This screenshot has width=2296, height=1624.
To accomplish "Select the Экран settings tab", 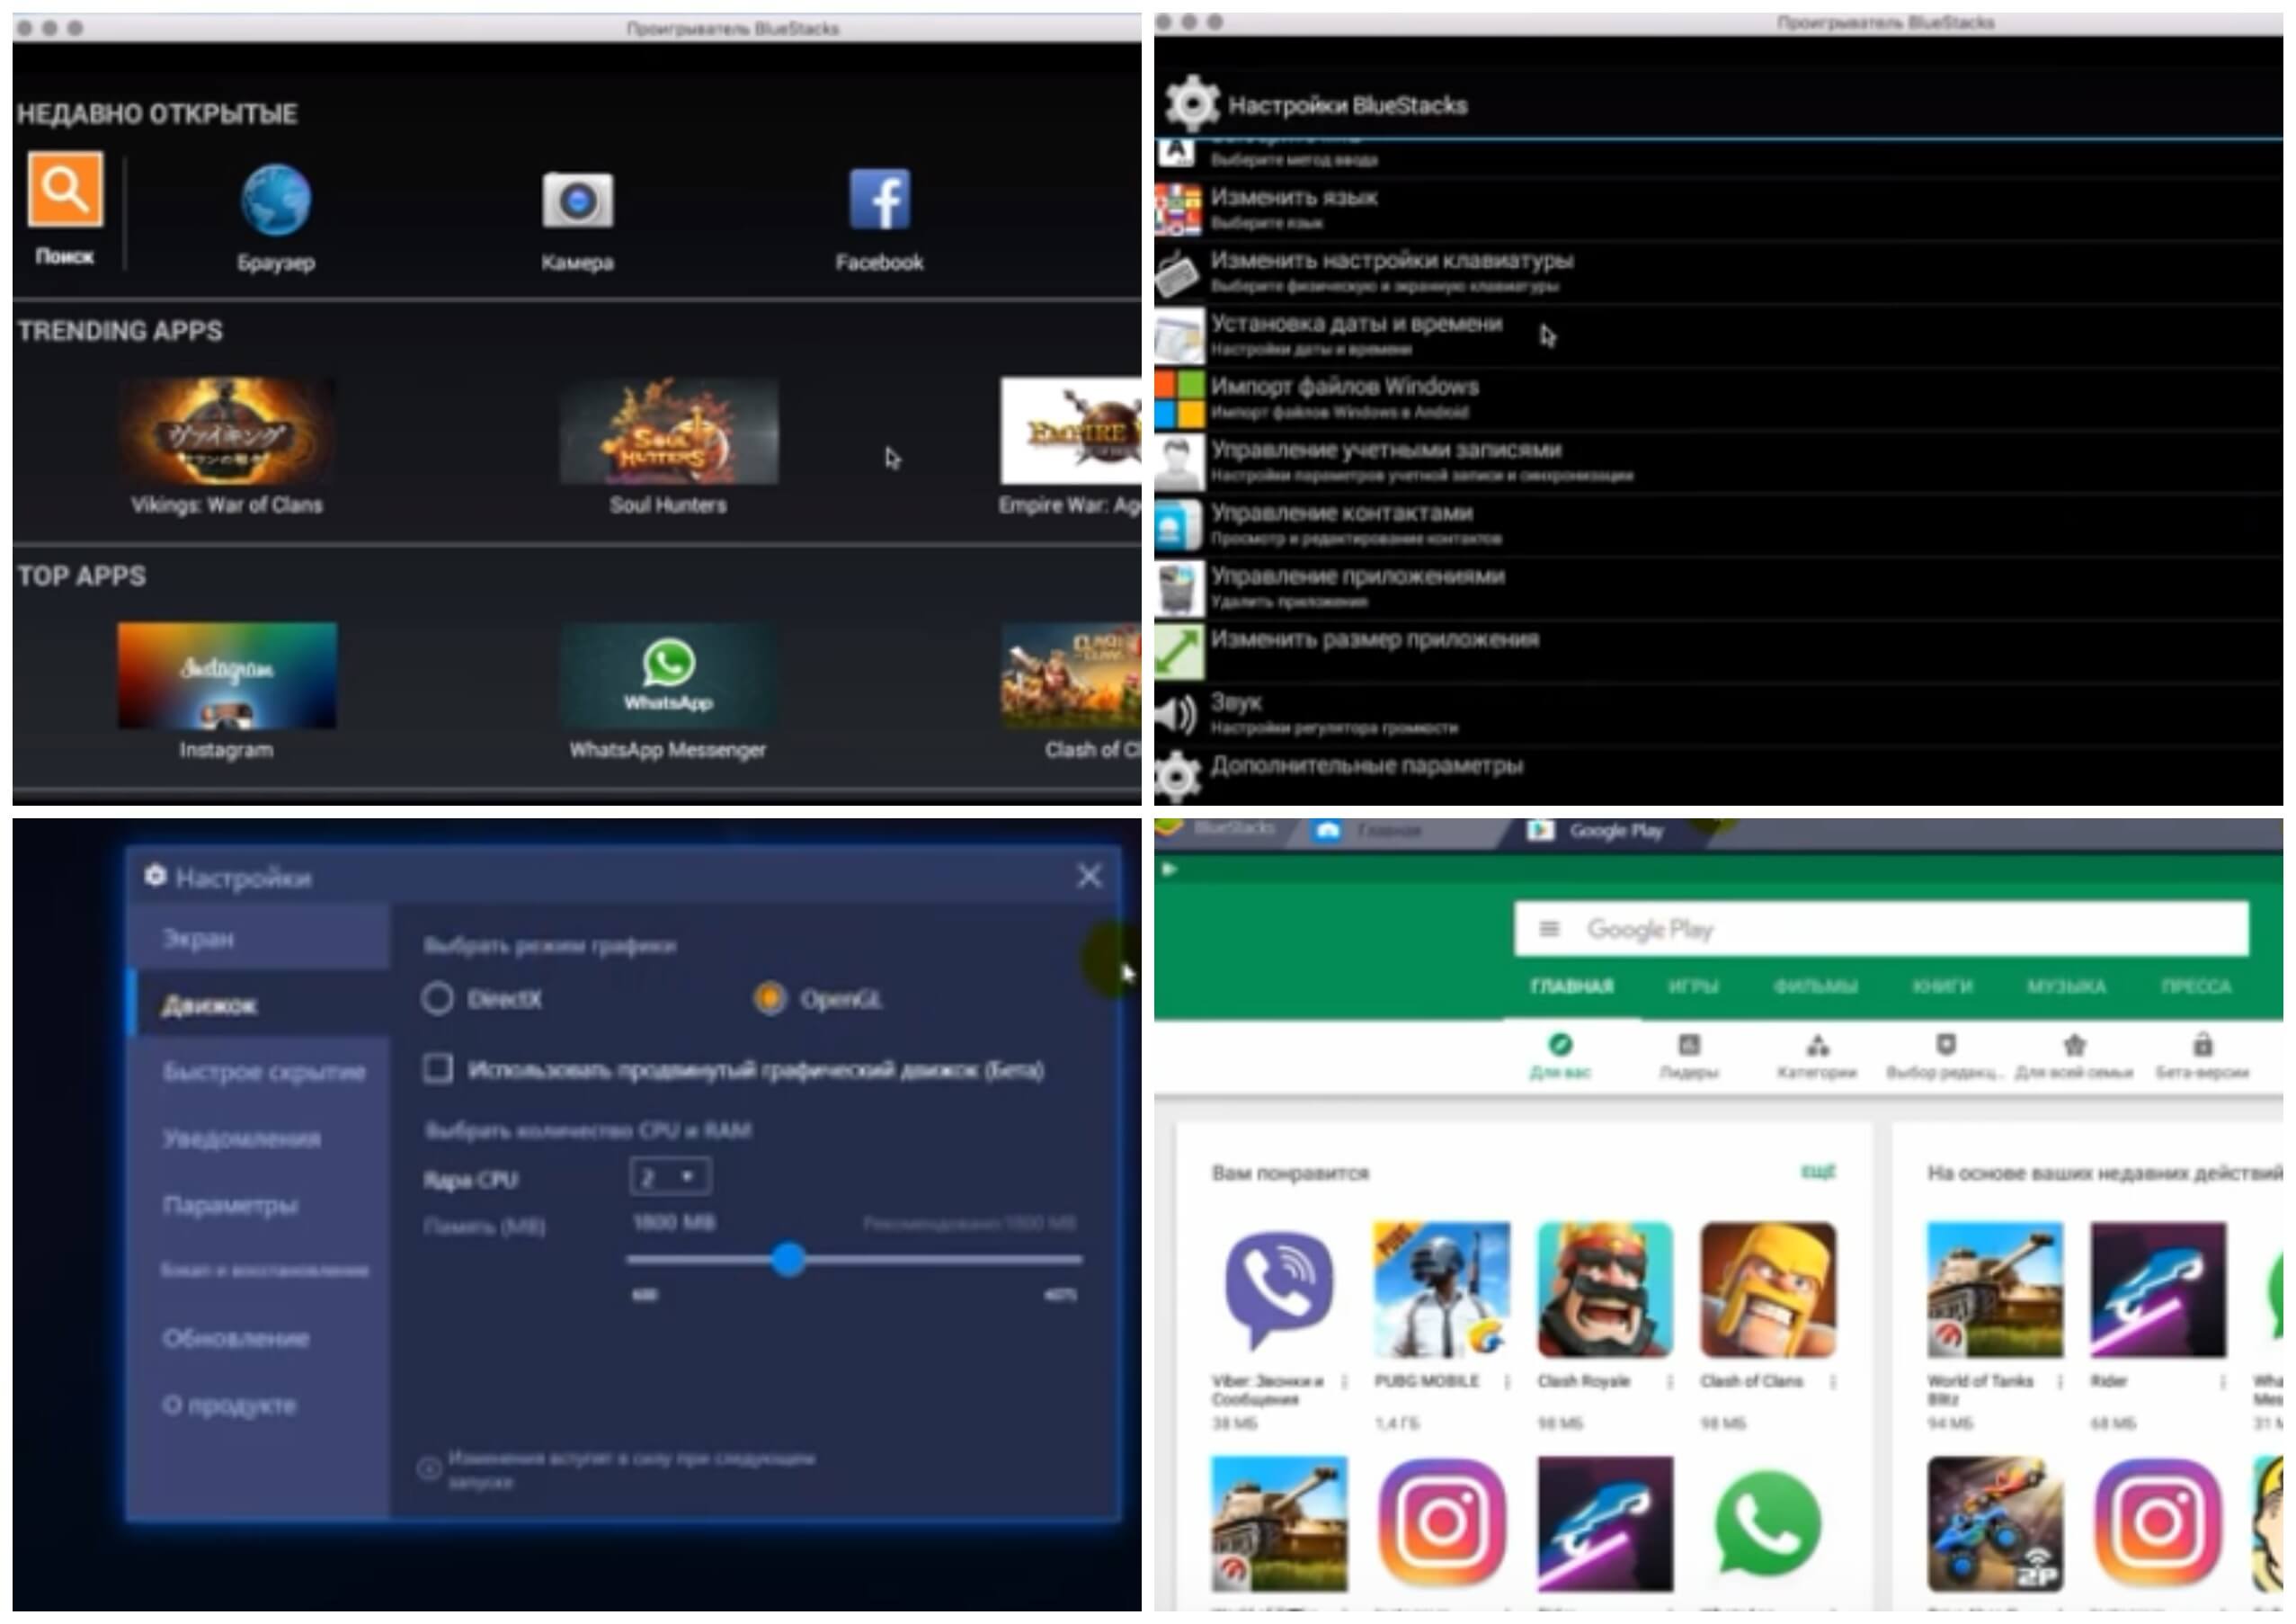I will [259, 938].
